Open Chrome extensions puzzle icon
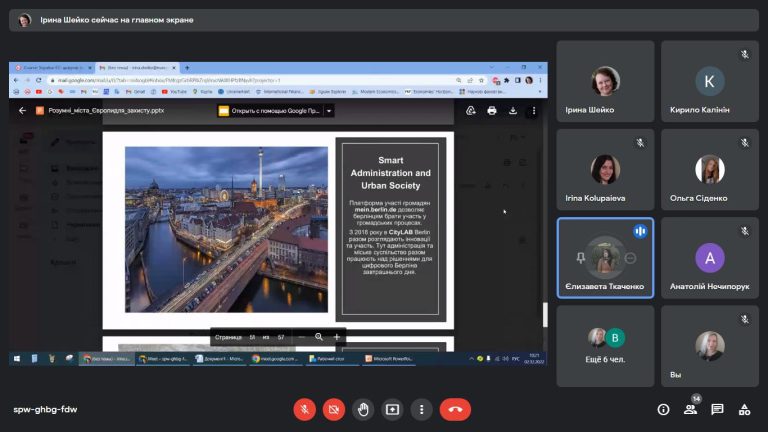This screenshot has height=432, width=768. (x=506, y=80)
